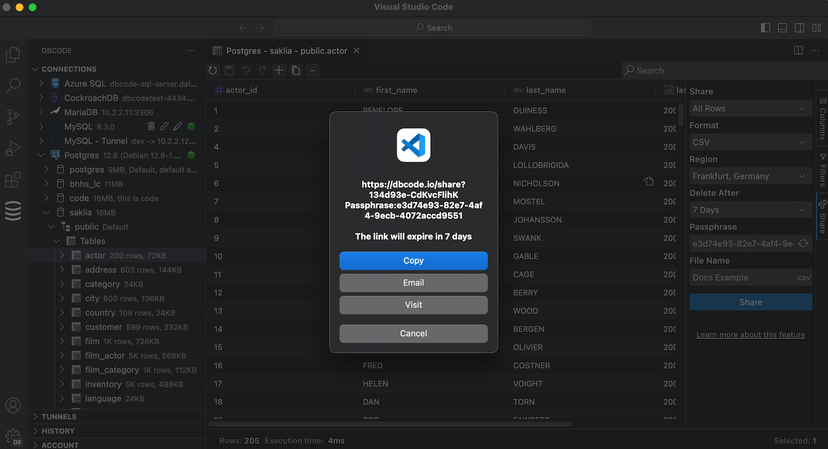Click the save icon in table toolbar
The height and width of the screenshot is (449, 828).
coord(229,70)
